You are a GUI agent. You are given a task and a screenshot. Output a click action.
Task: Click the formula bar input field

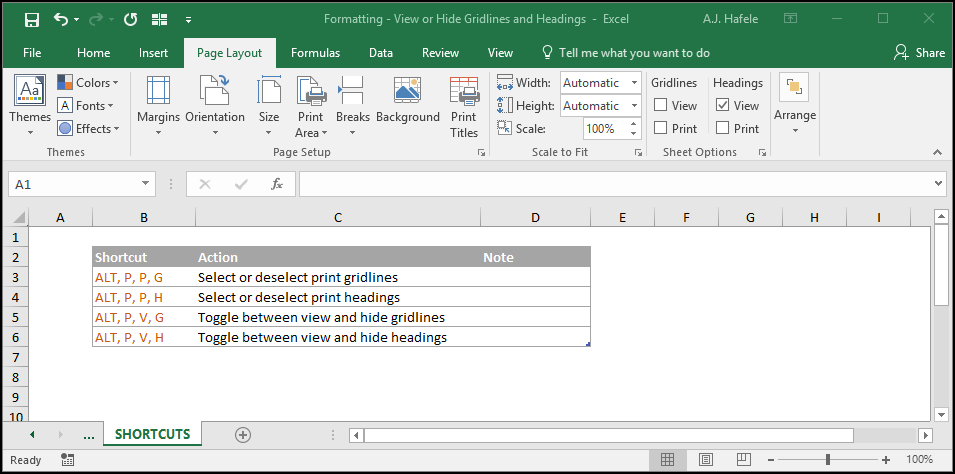coord(615,184)
